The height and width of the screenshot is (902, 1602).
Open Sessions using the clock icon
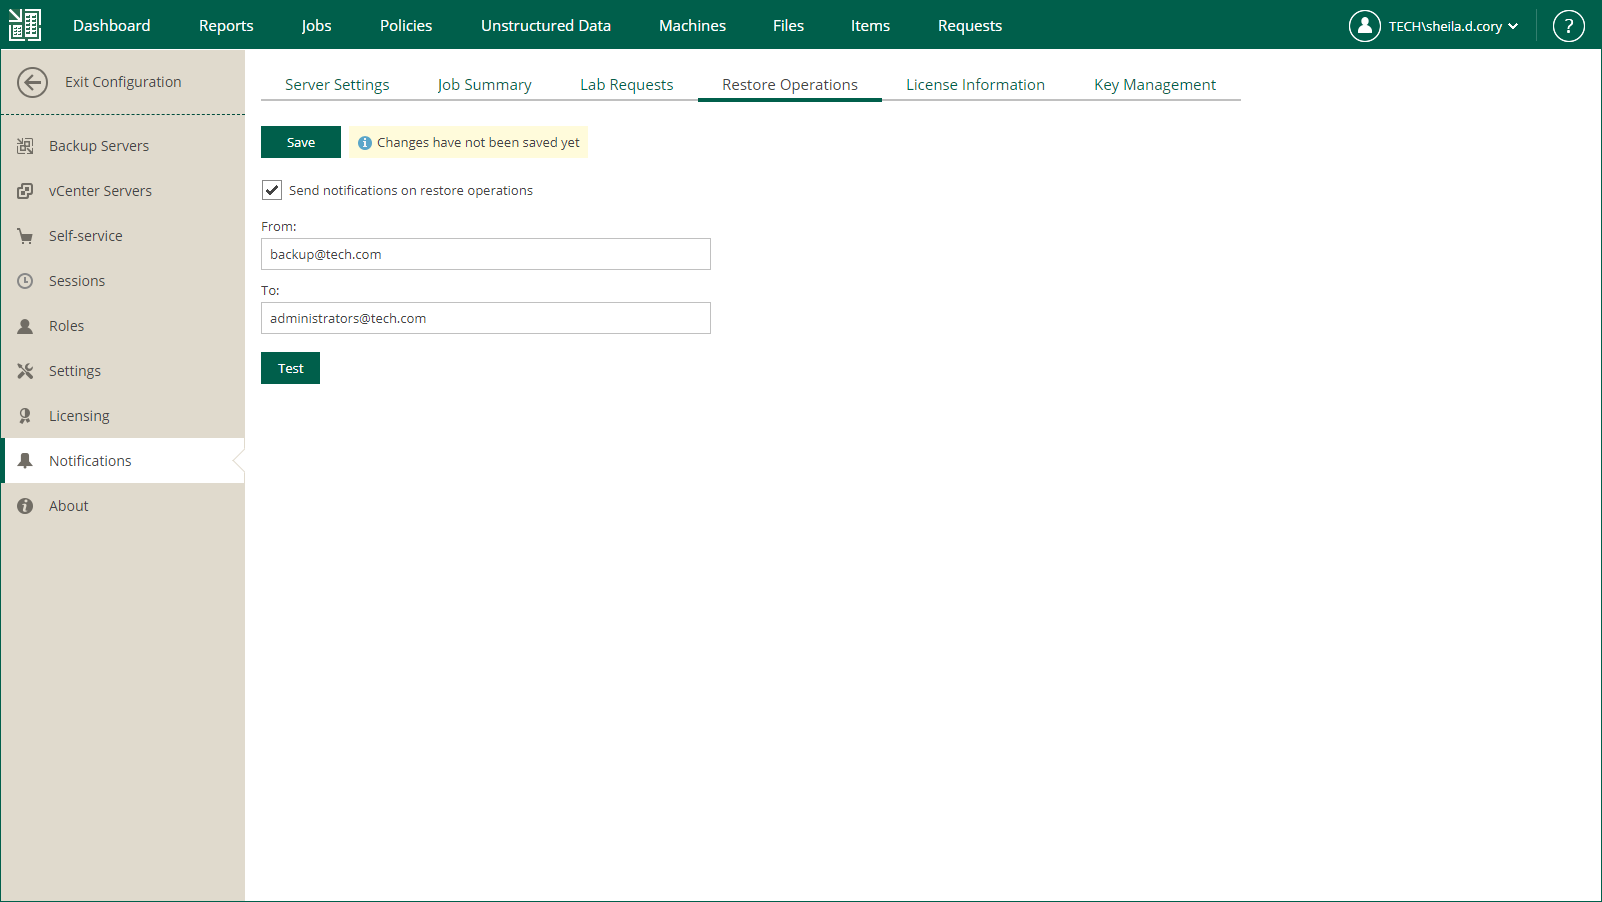25,280
